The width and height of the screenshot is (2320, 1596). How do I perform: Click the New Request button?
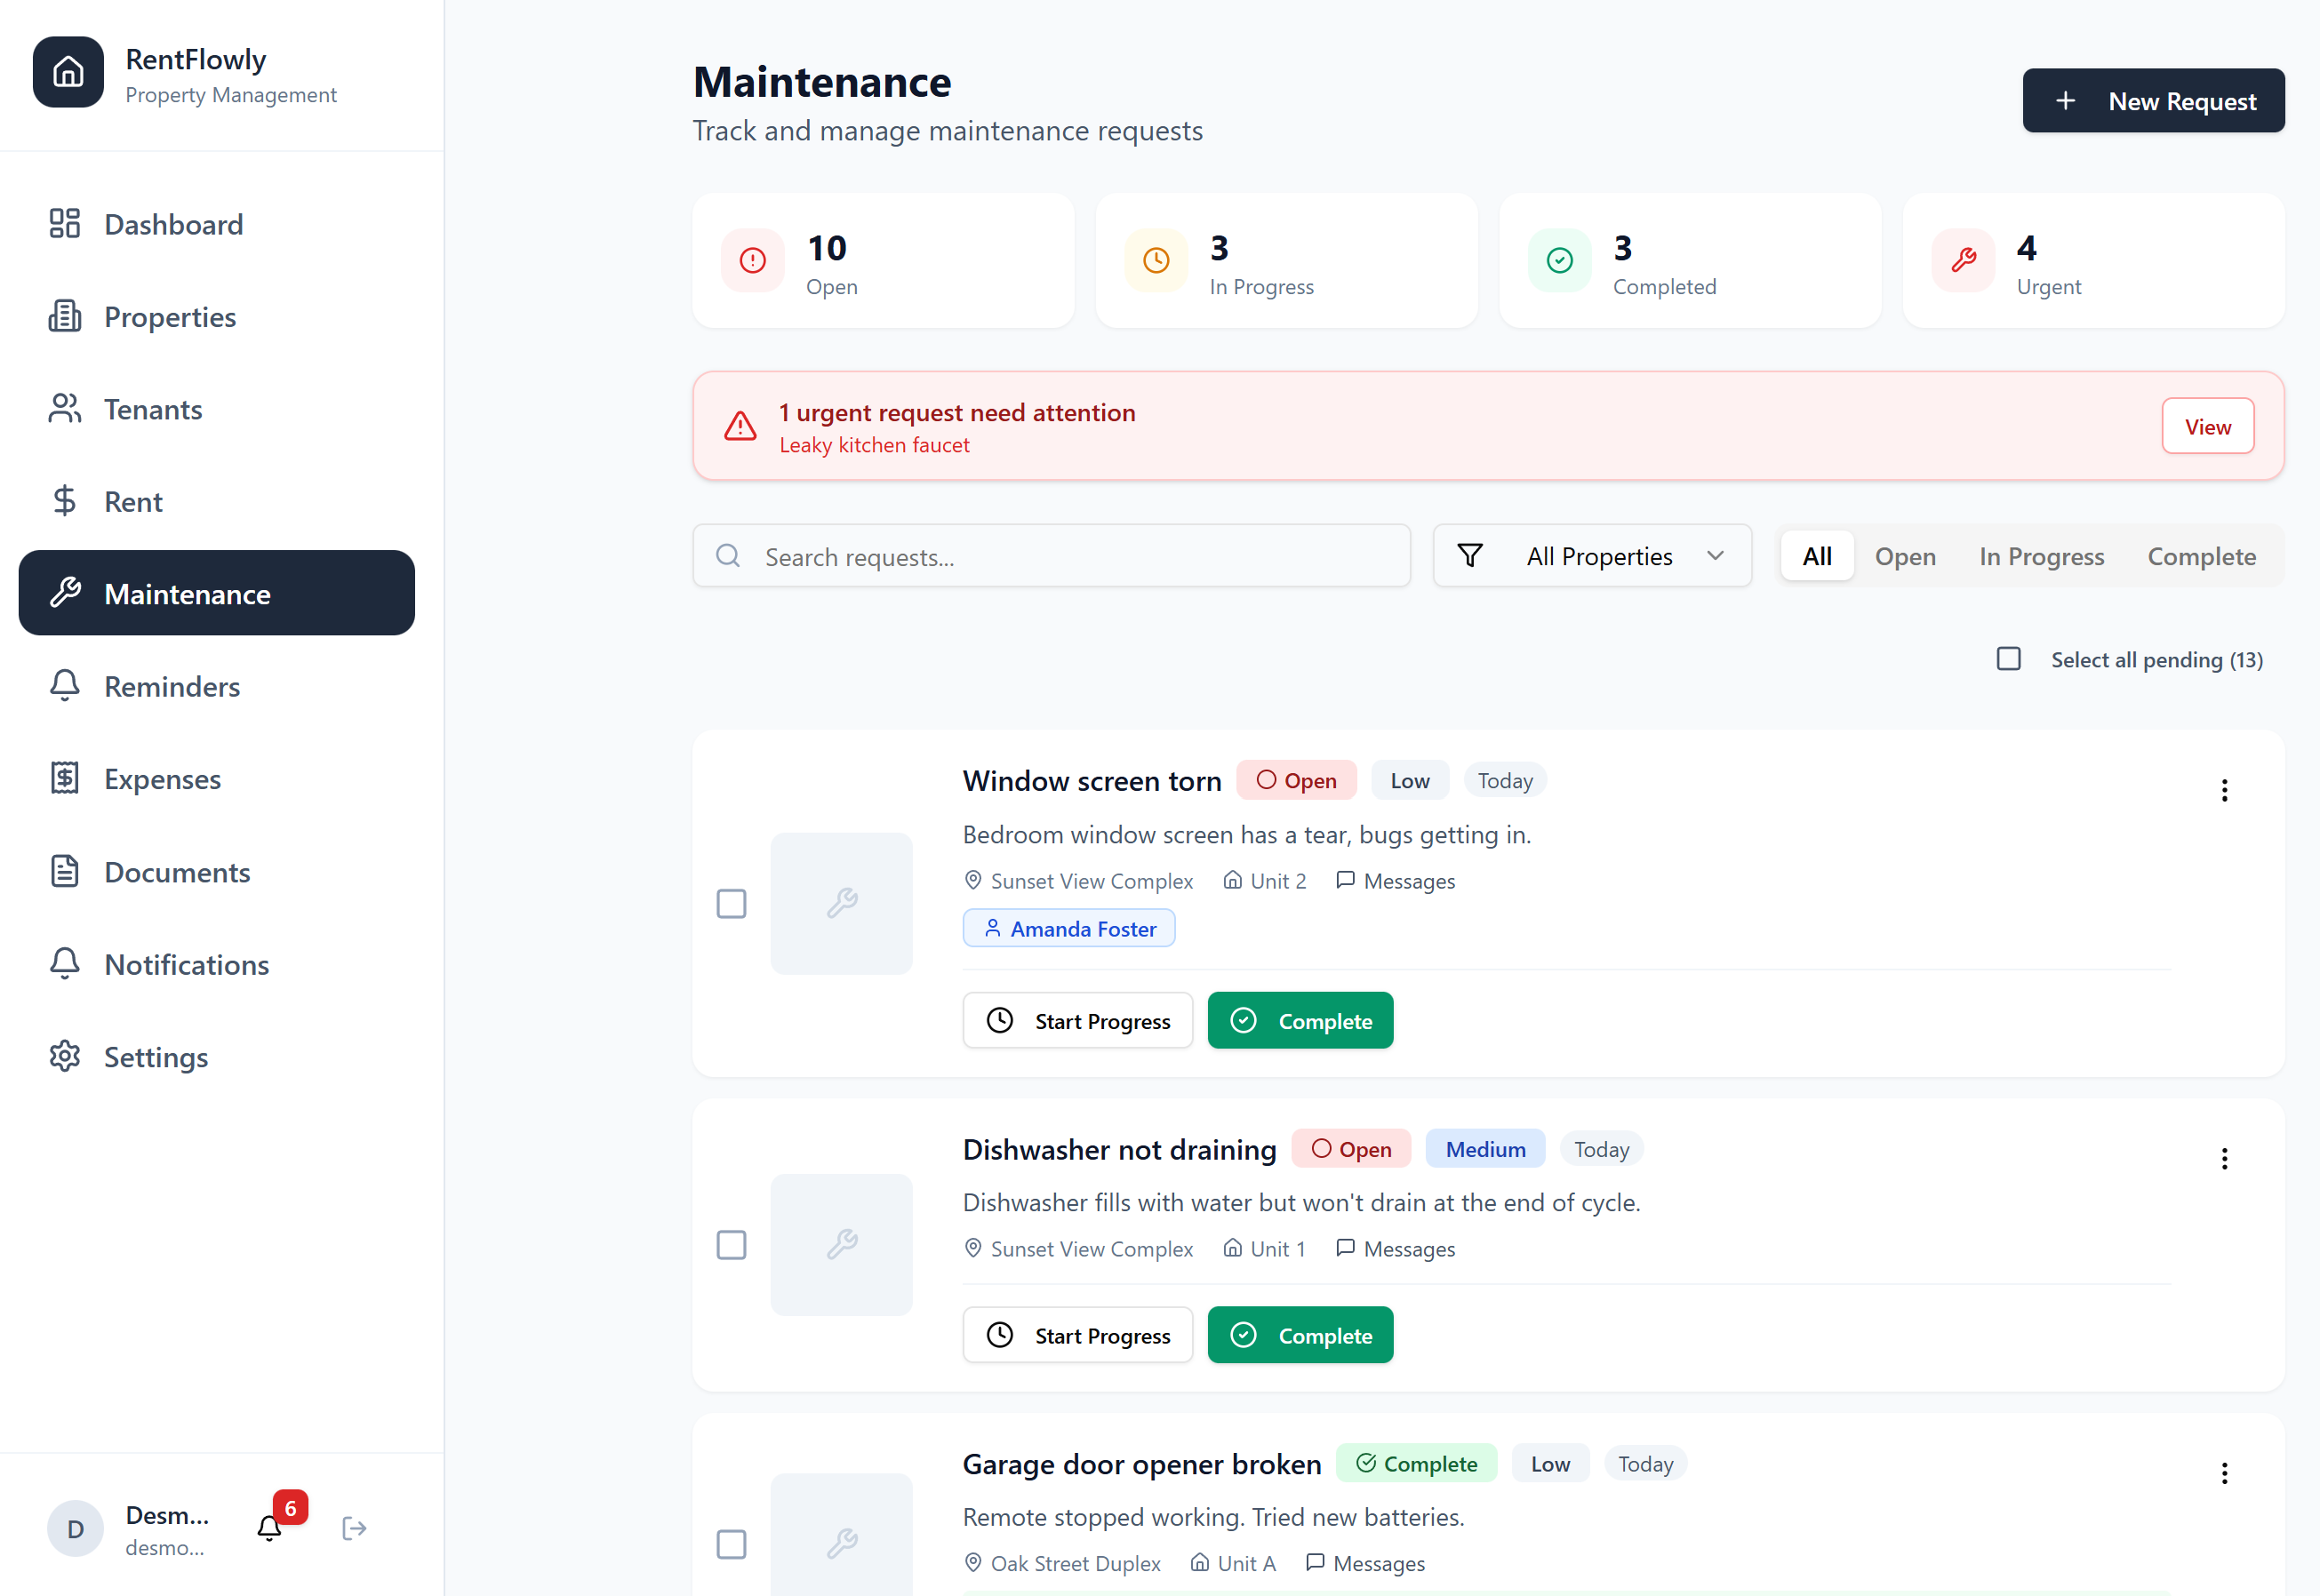coord(2152,100)
